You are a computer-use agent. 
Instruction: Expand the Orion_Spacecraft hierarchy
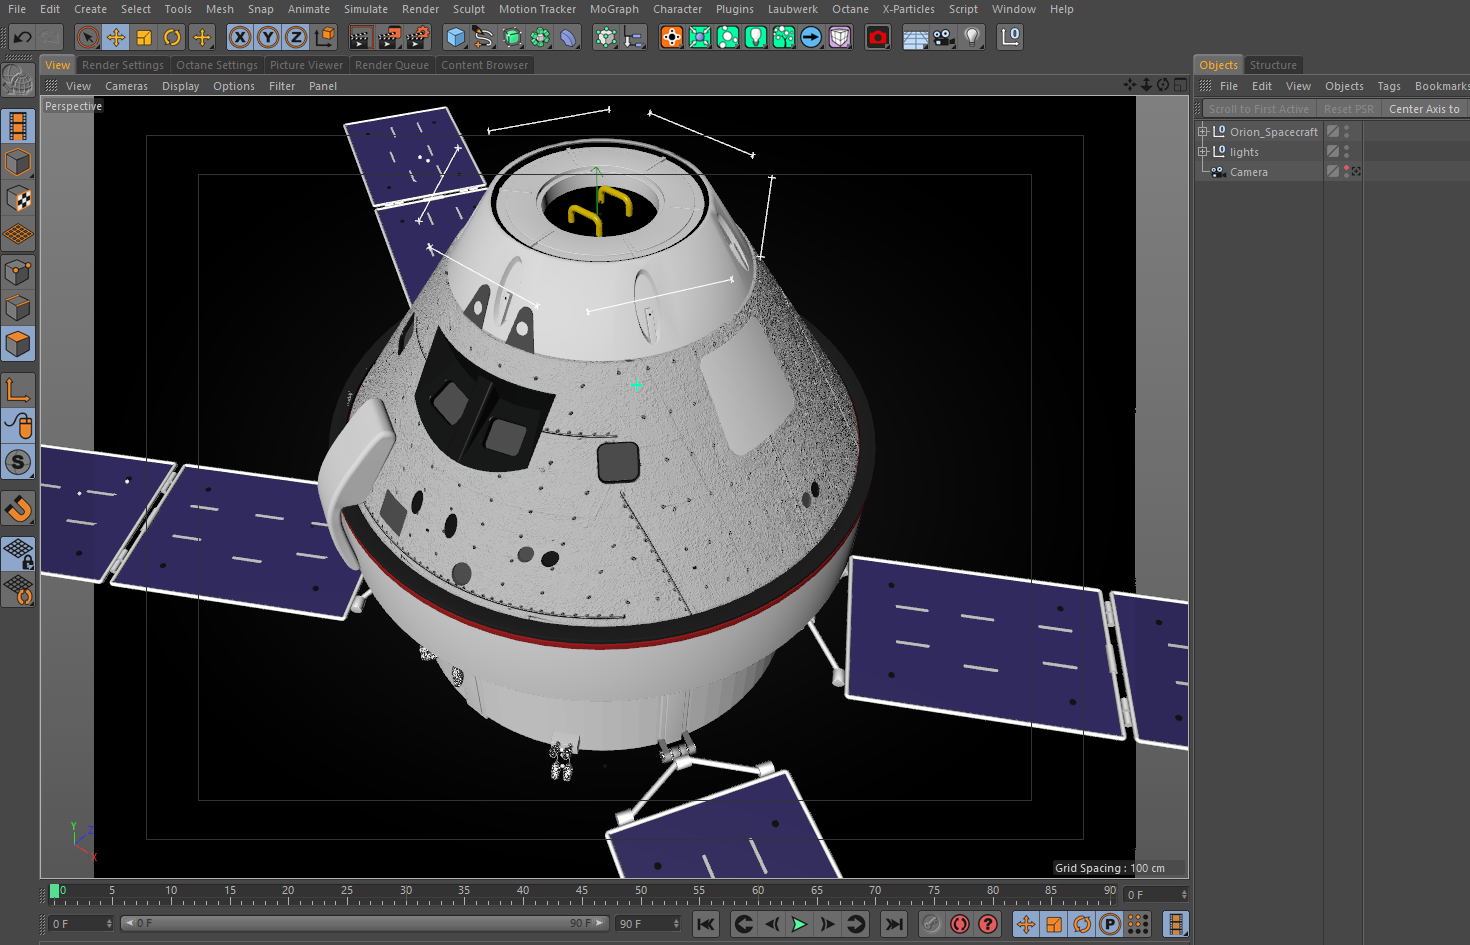click(x=1202, y=131)
